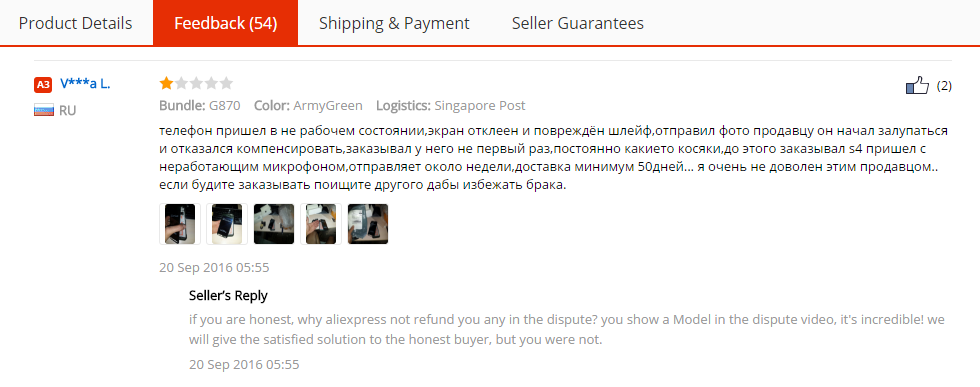The height and width of the screenshot is (387, 980).
Task: Click the A3 buyer level badge
Action: [42, 84]
